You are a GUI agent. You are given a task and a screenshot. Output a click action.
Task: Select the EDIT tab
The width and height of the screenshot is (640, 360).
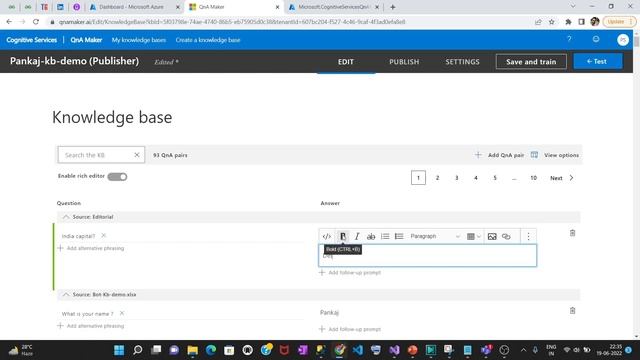345,62
